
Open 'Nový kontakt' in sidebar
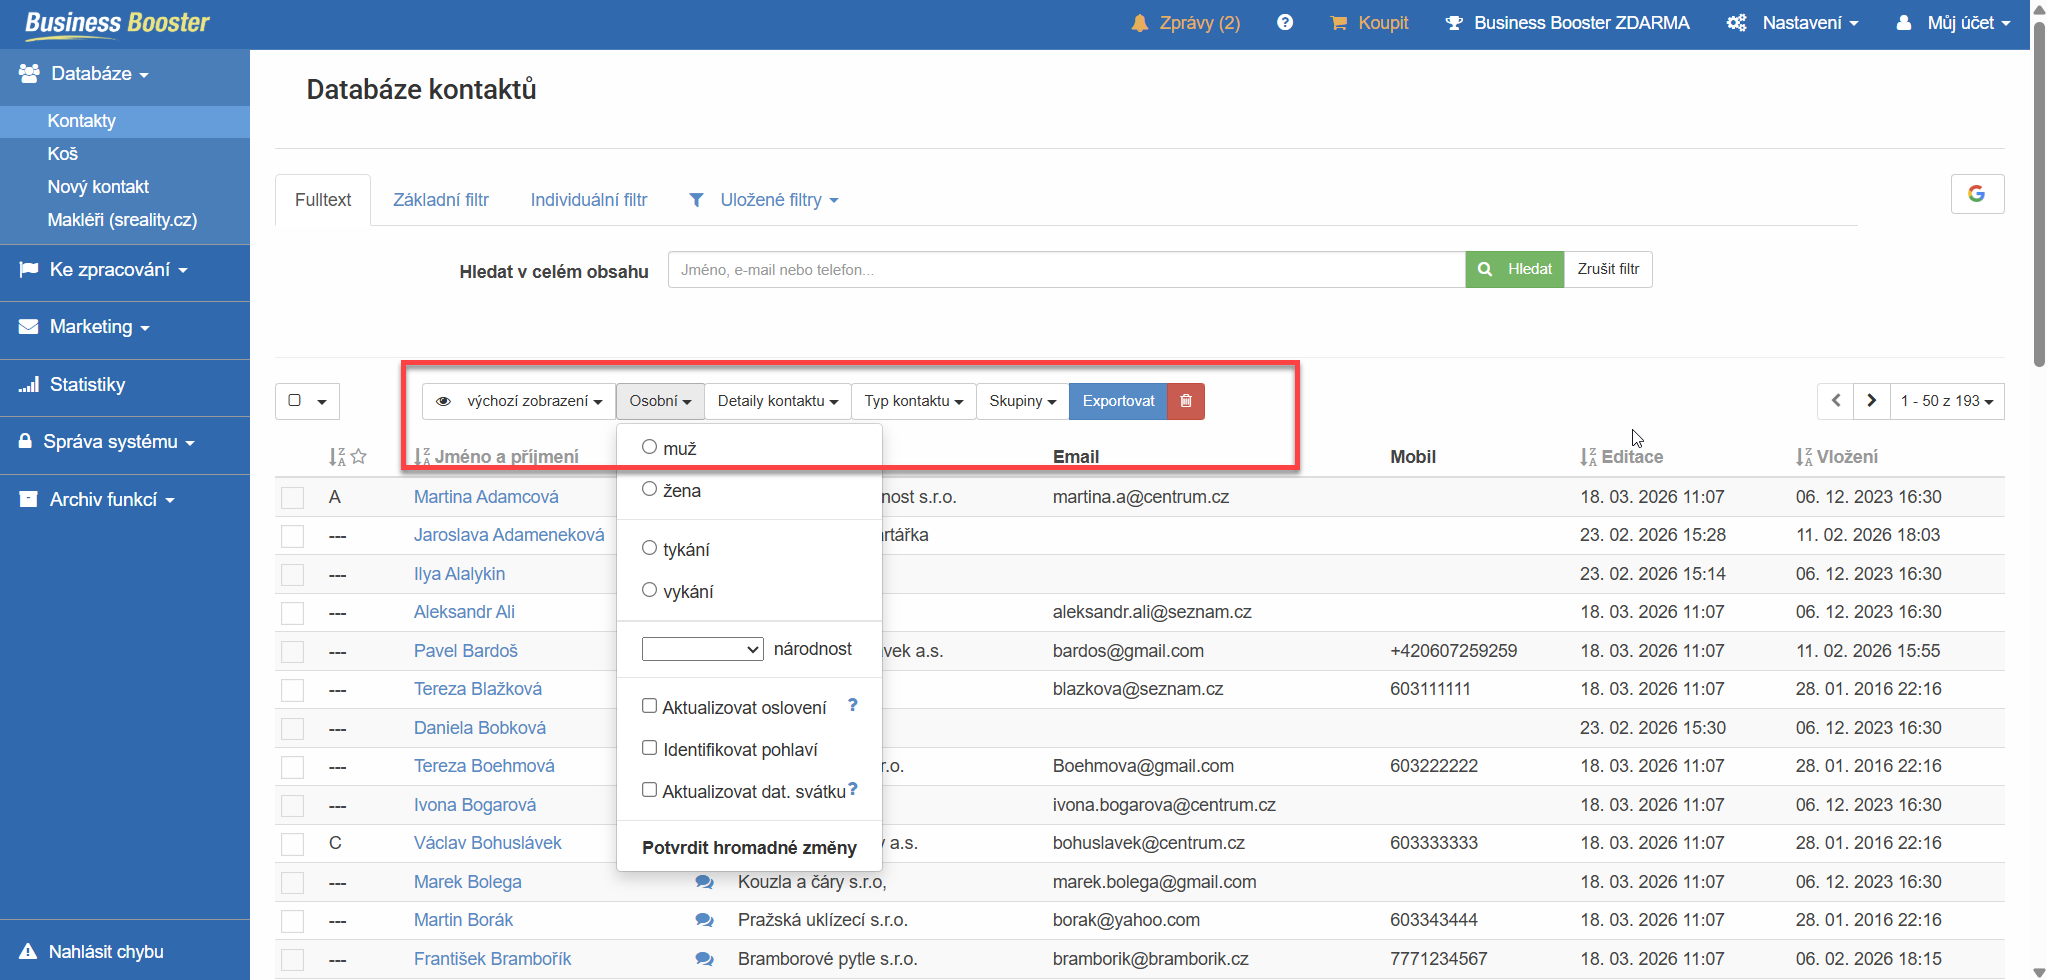click(98, 187)
